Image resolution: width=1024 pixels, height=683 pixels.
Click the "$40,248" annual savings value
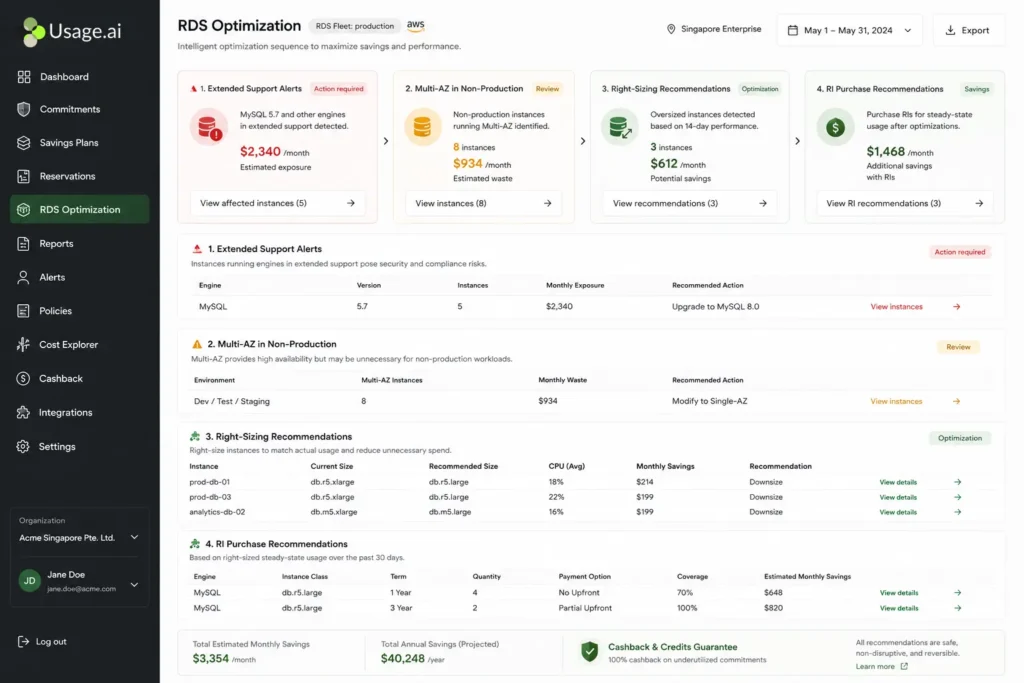click(x=402, y=659)
